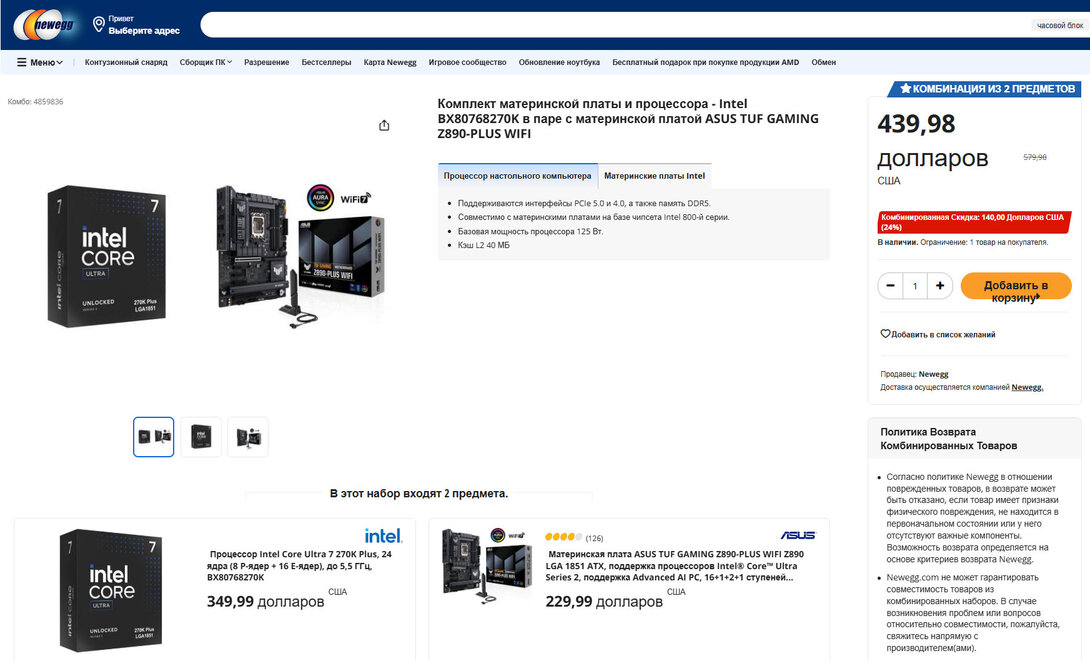
Task: Increase quantity with plus button
Action: point(940,286)
